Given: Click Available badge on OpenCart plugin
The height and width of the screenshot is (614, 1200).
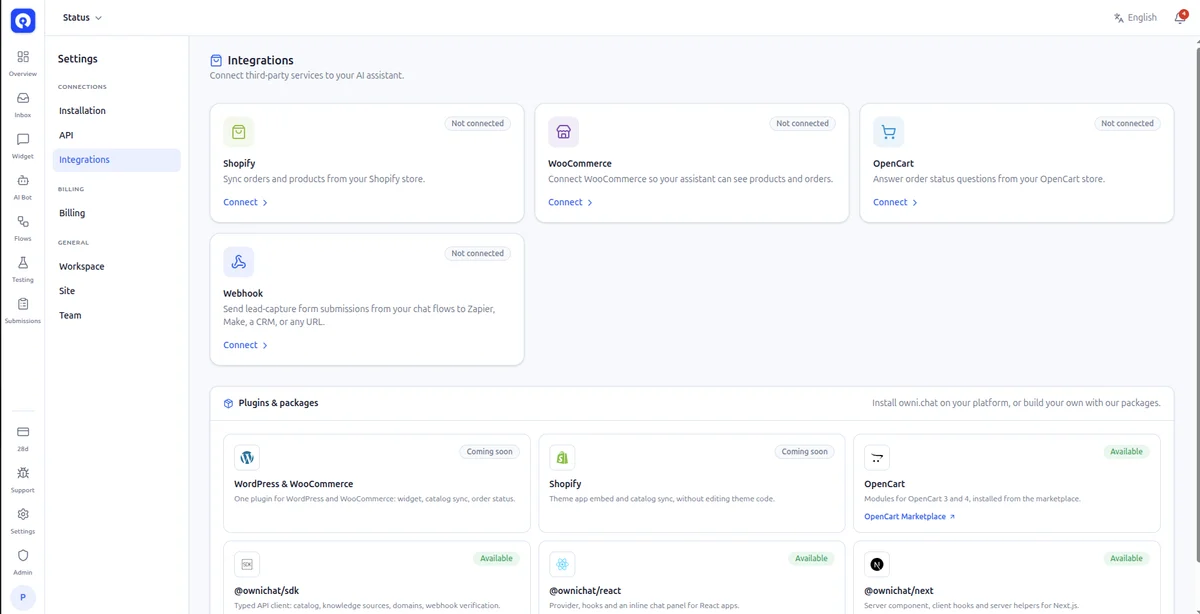Looking at the screenshot, I should pyautogui.click(x=1127, y=452).
